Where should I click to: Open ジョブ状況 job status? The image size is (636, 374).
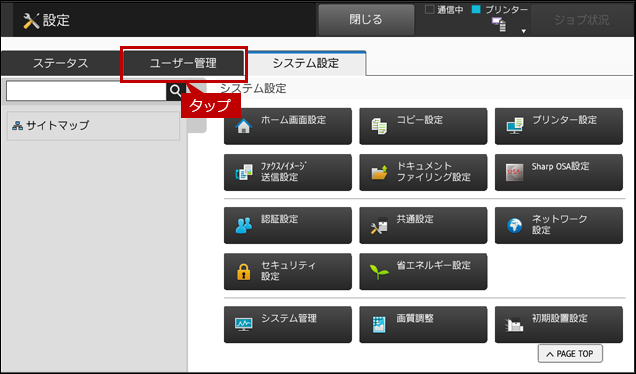(582, 19)
